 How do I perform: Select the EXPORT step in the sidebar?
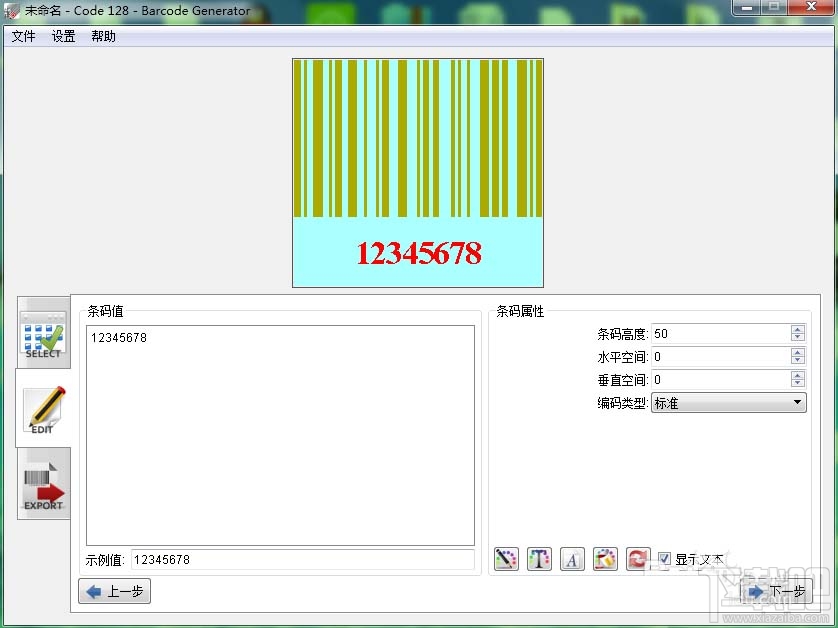tap(42, 485)
